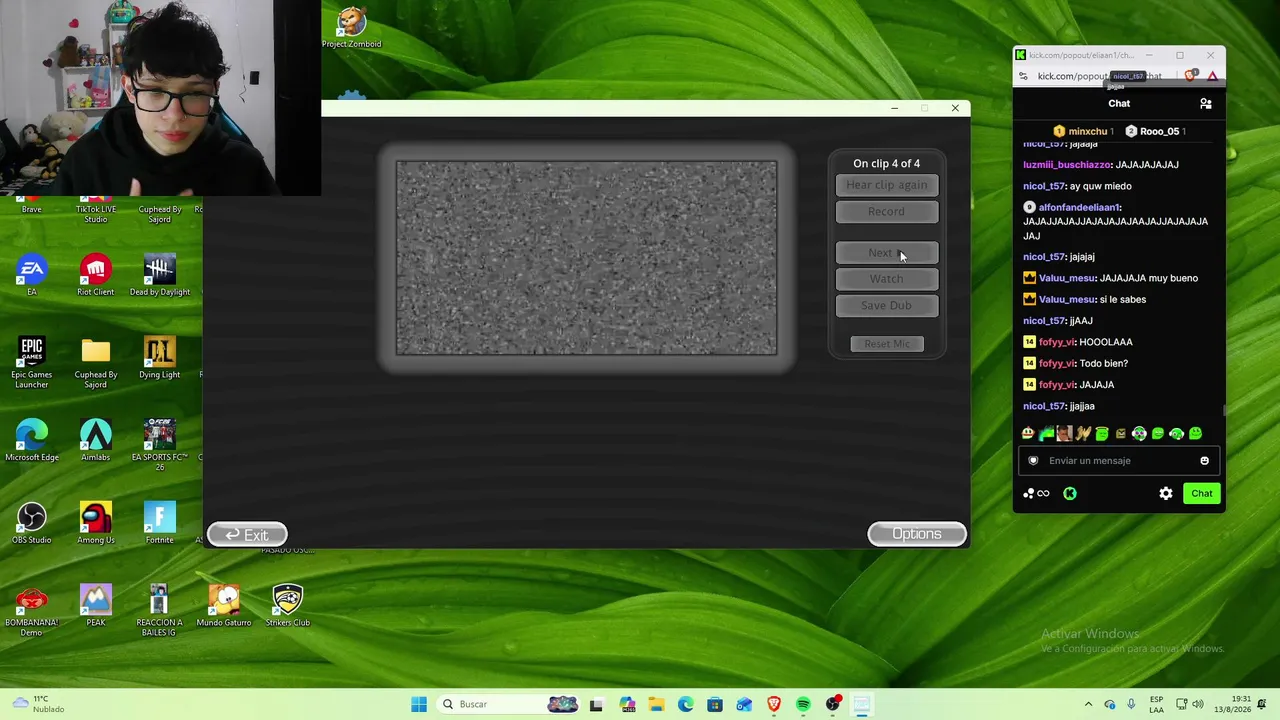Screen dimensions: 1280x720
Task: Click the Save Dub button
Action: pos(887,305)
